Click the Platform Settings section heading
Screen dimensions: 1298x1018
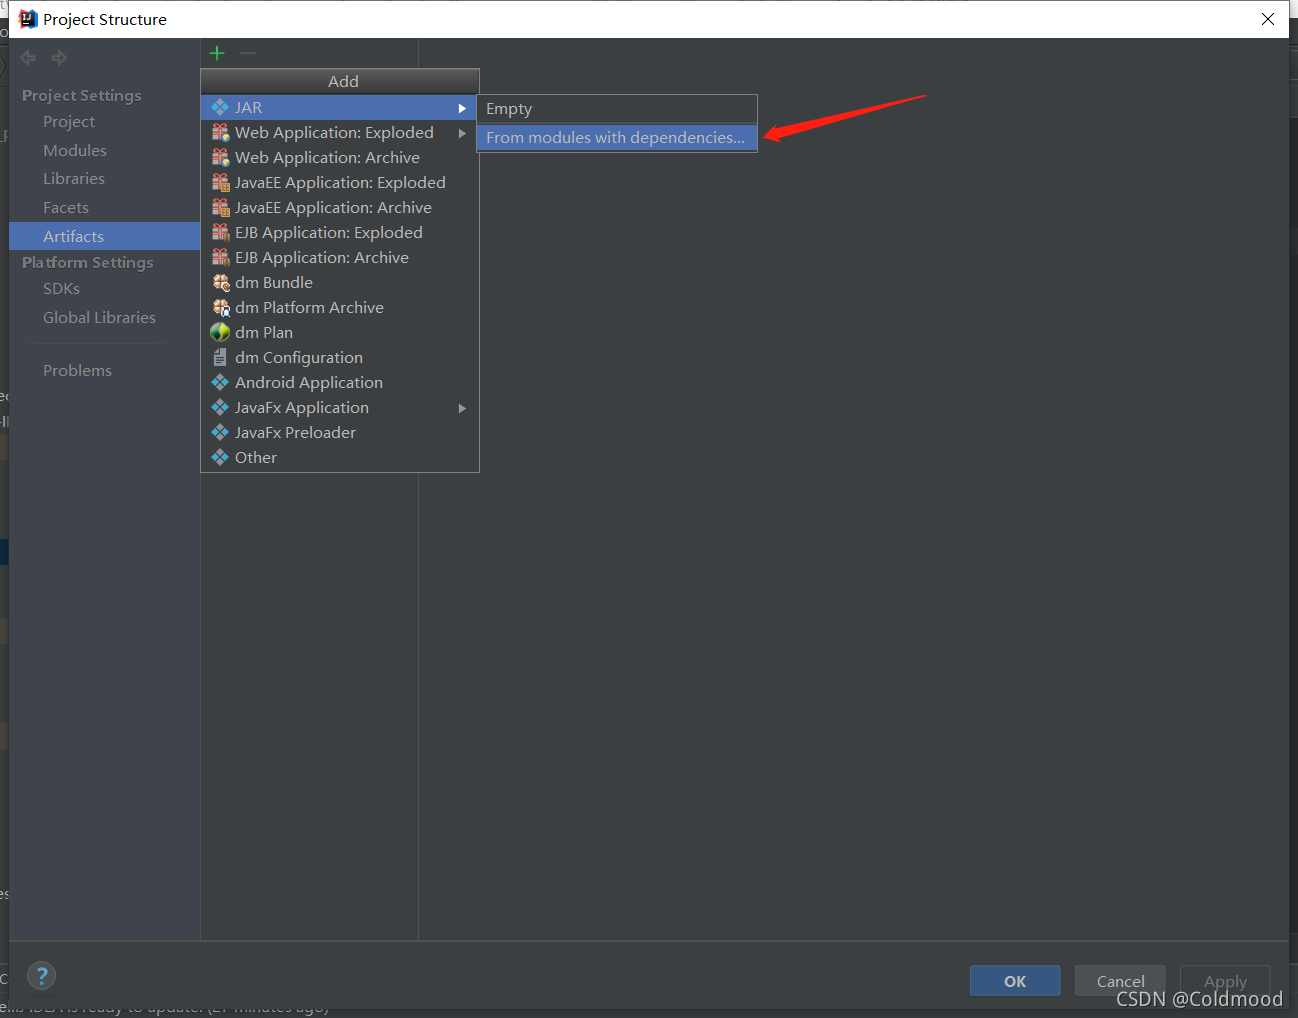pyautogui.click(x=88, y=262)
